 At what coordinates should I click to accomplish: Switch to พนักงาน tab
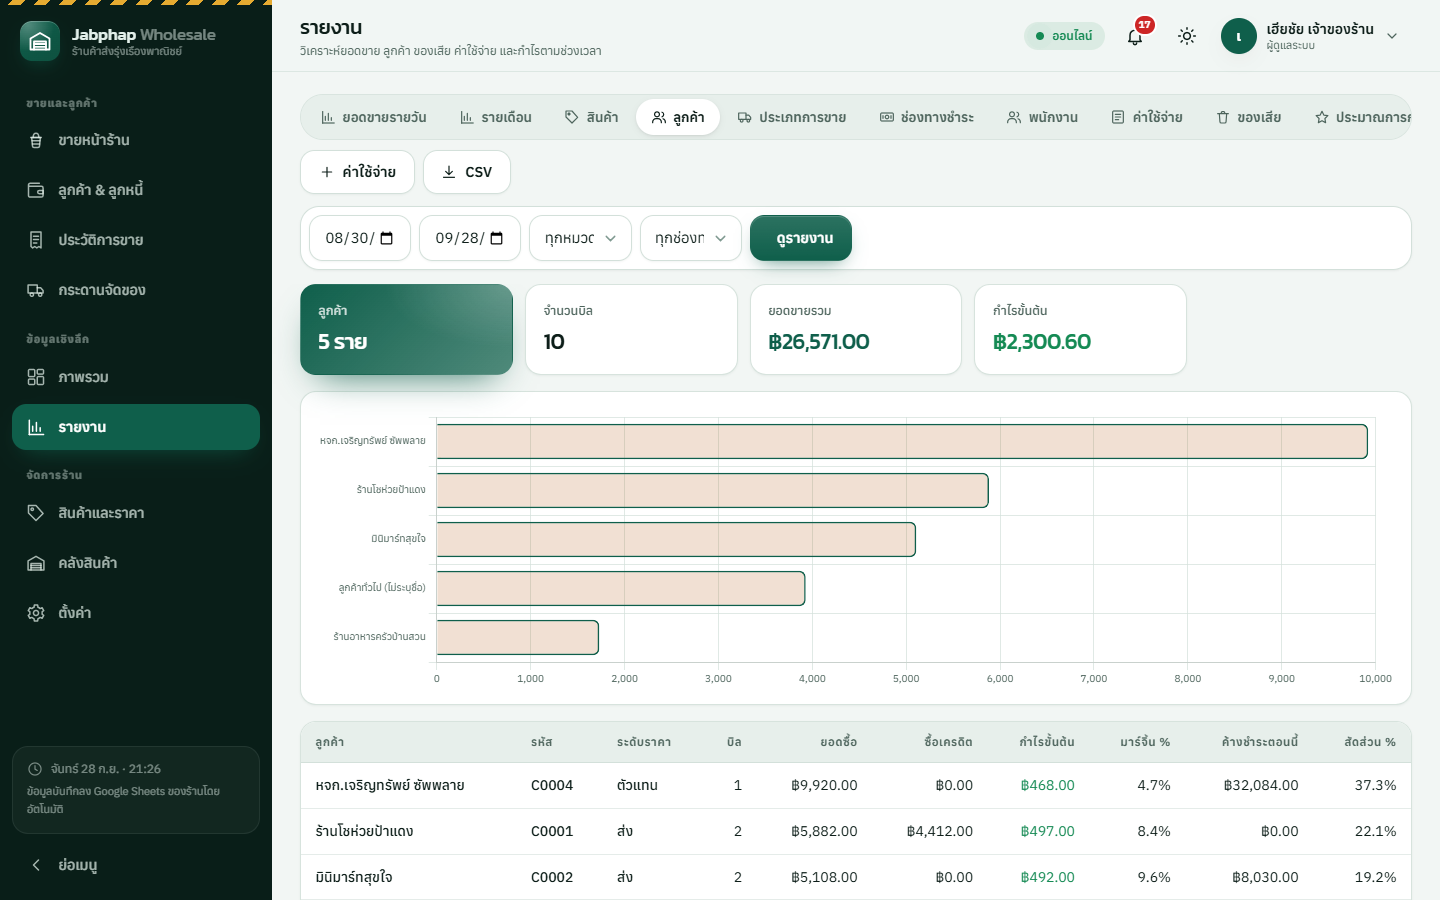[x=1042, y=117]
